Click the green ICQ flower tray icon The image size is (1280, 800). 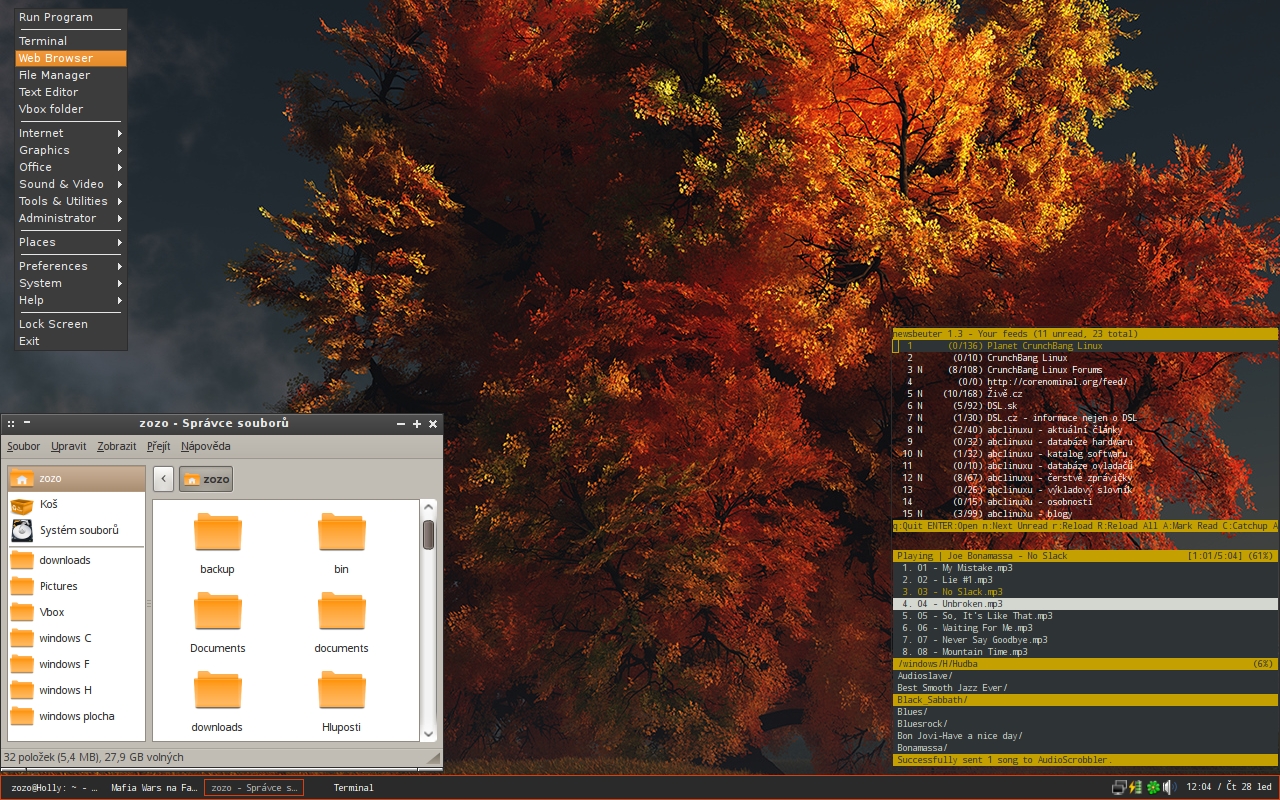pyautogui.click(x=1153, y=787)
